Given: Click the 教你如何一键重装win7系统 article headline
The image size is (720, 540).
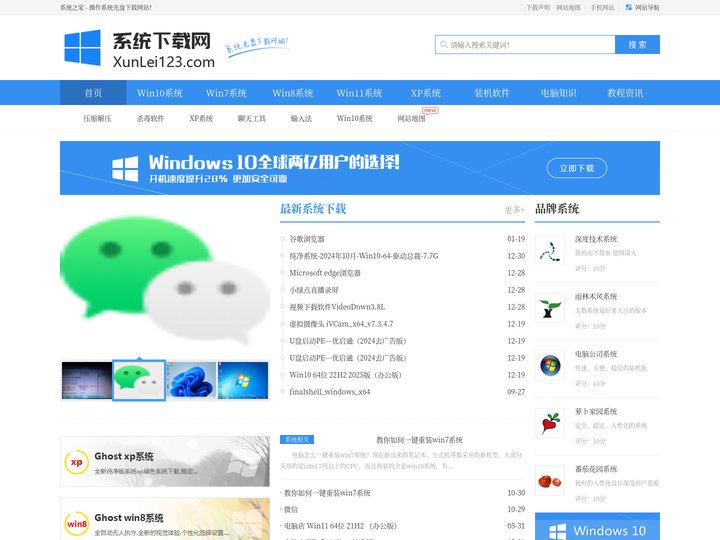Looking at the screenshot, I should [419, 440].
